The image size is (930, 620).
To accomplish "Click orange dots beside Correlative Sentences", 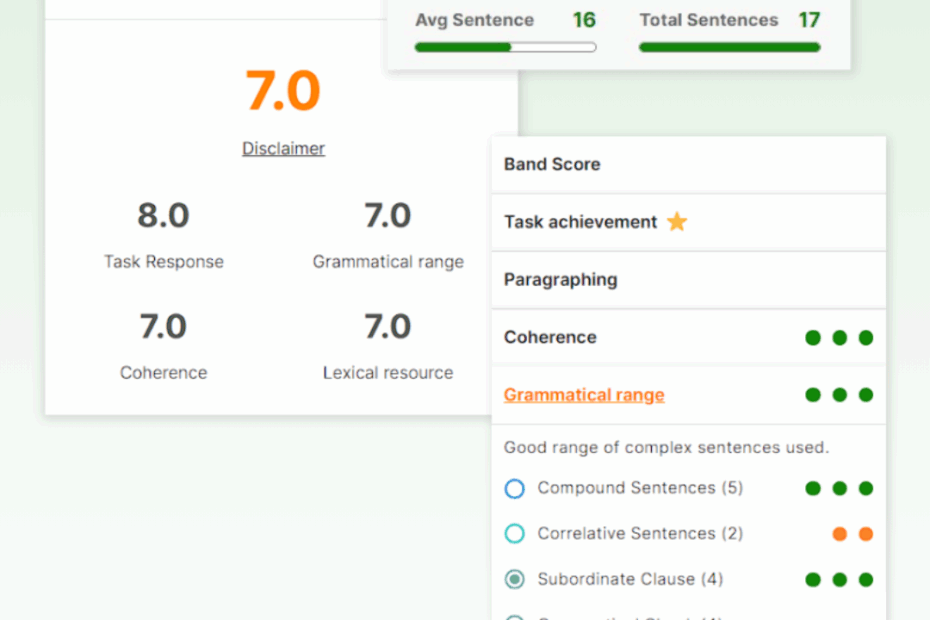I will point(852,534).
